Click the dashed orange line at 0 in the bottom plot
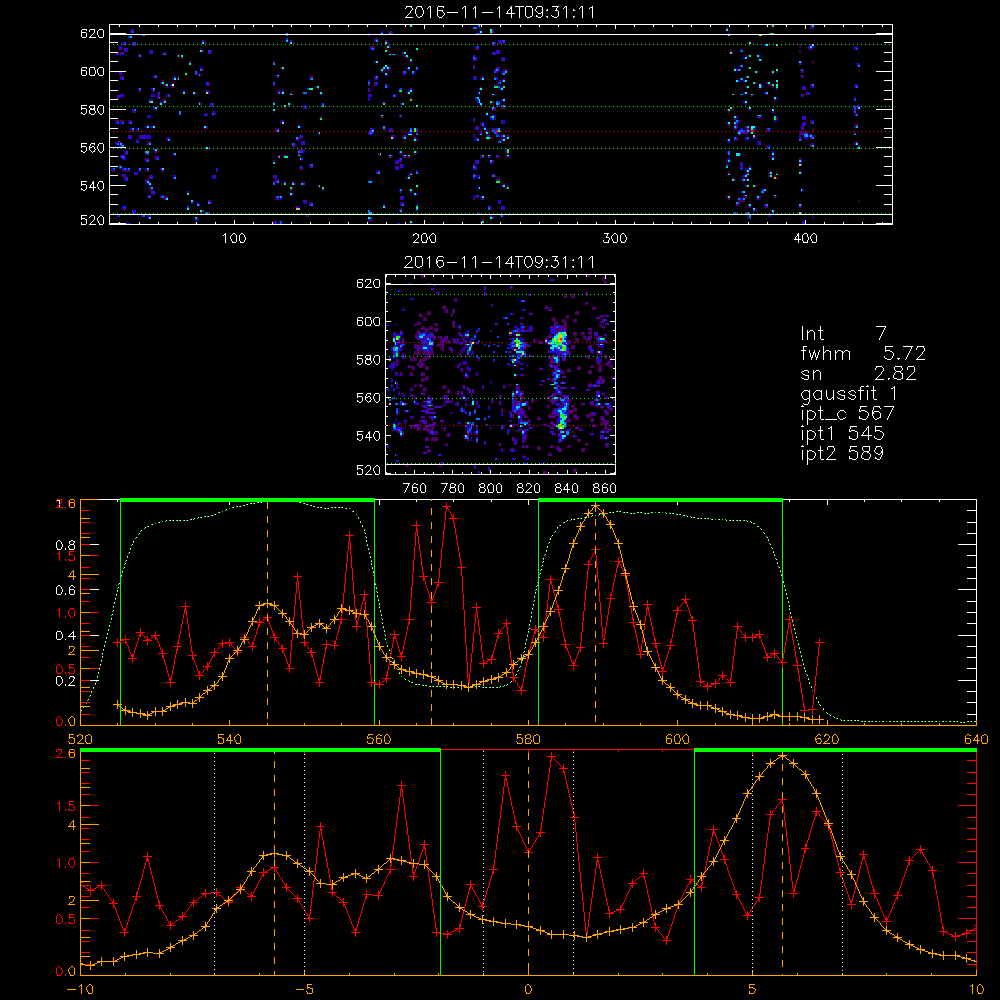Screen dimensions: 1000x1000 pos(528,861)
